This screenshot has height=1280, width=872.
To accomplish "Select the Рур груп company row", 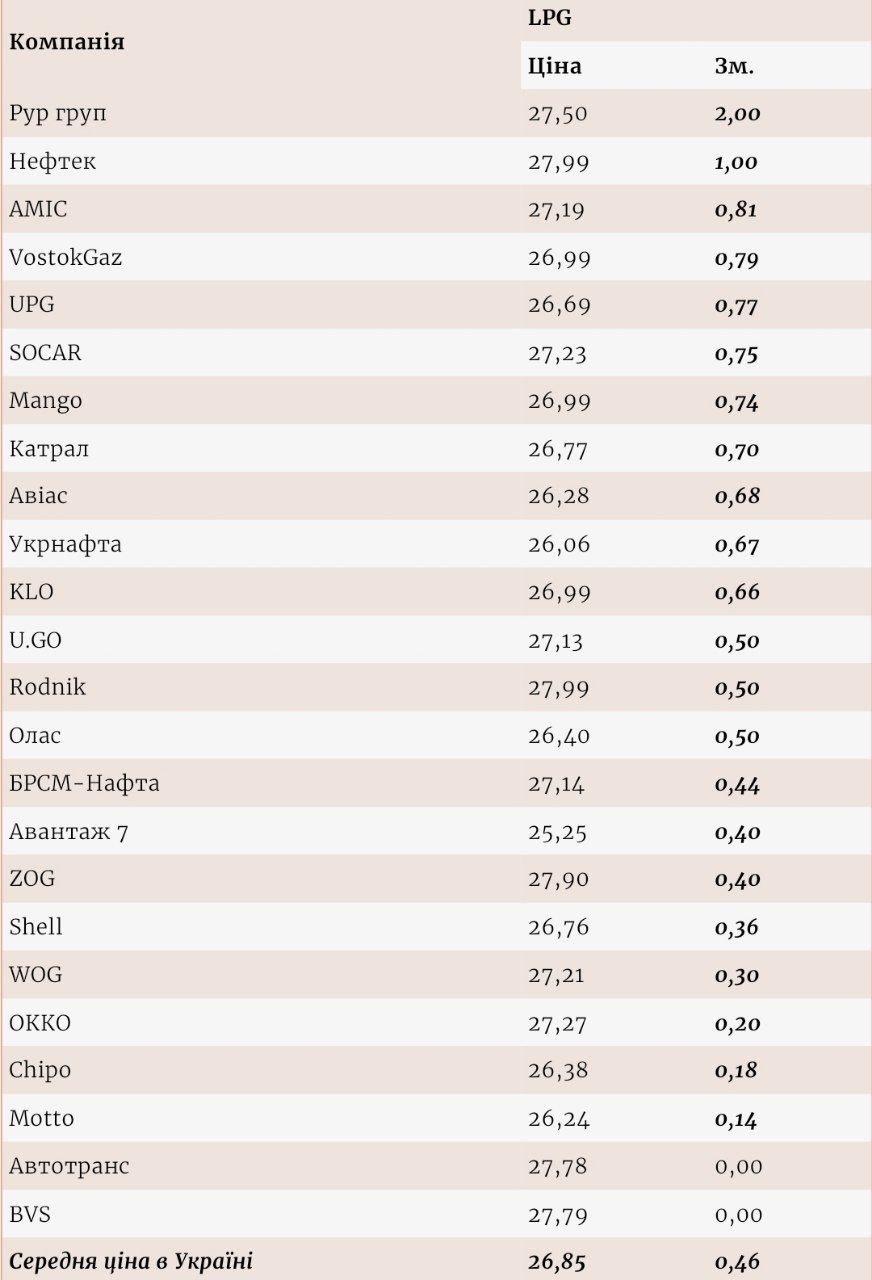I will click(58, 113).
